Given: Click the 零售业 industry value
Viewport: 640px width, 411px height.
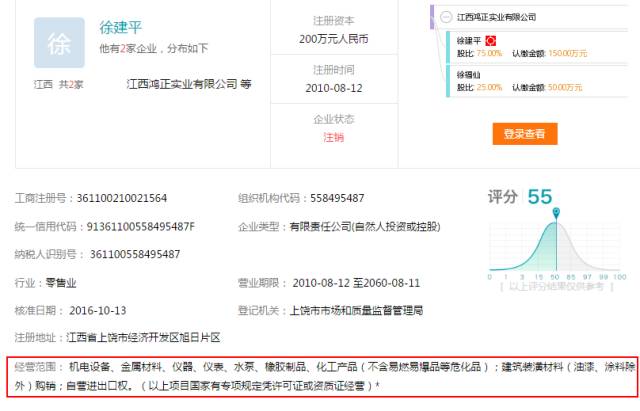Looking at the screenshot, I should coord(61,283).
